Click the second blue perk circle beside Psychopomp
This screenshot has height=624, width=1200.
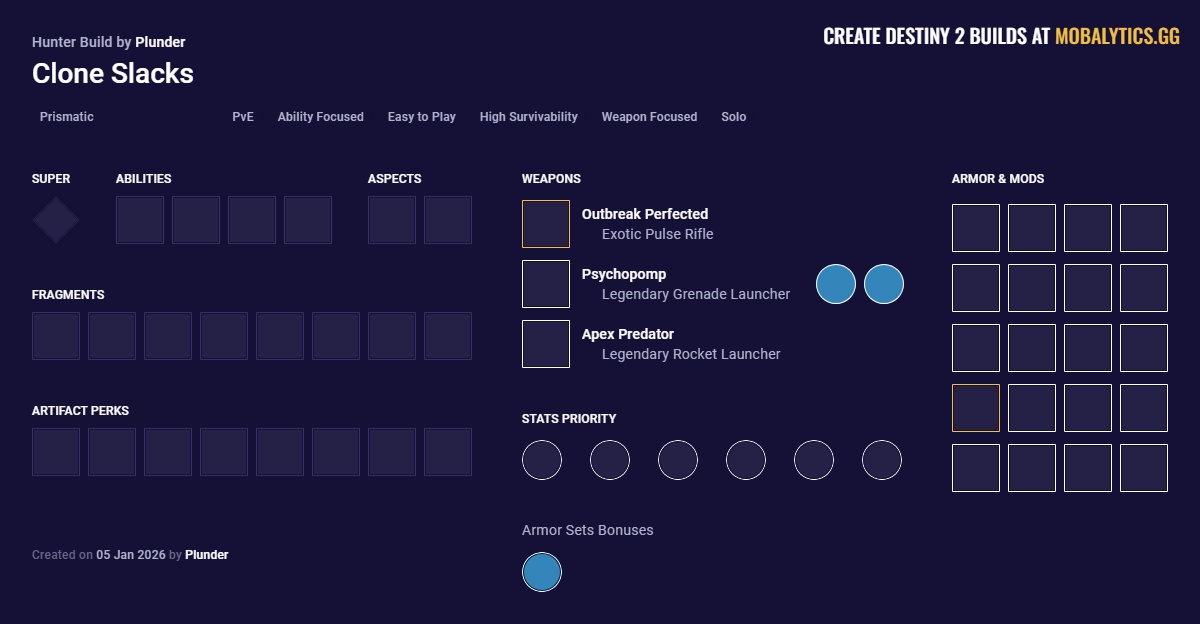[x=884, y=284]
